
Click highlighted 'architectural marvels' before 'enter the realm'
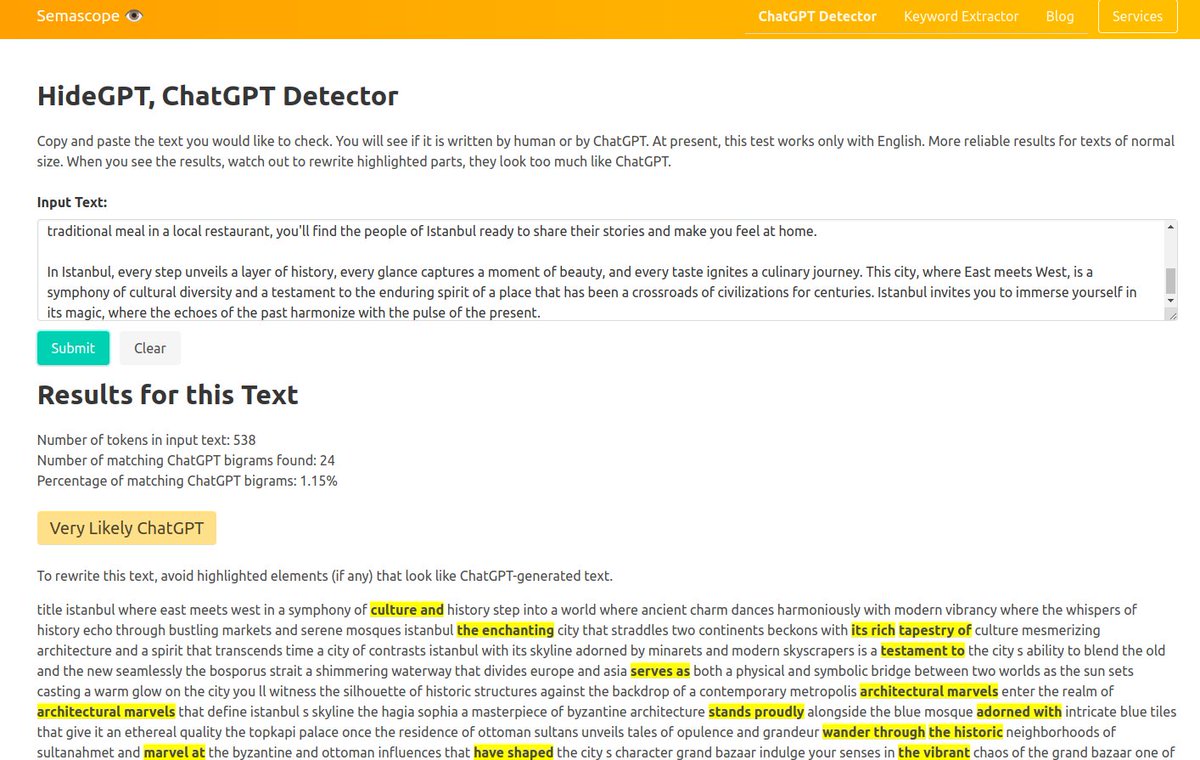click(x=929, y=691)
